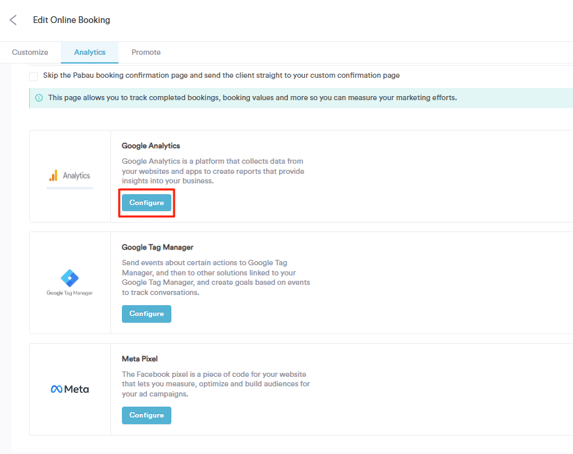Click the Google Analytics bar-chart logo

click(x=53, y=175)
